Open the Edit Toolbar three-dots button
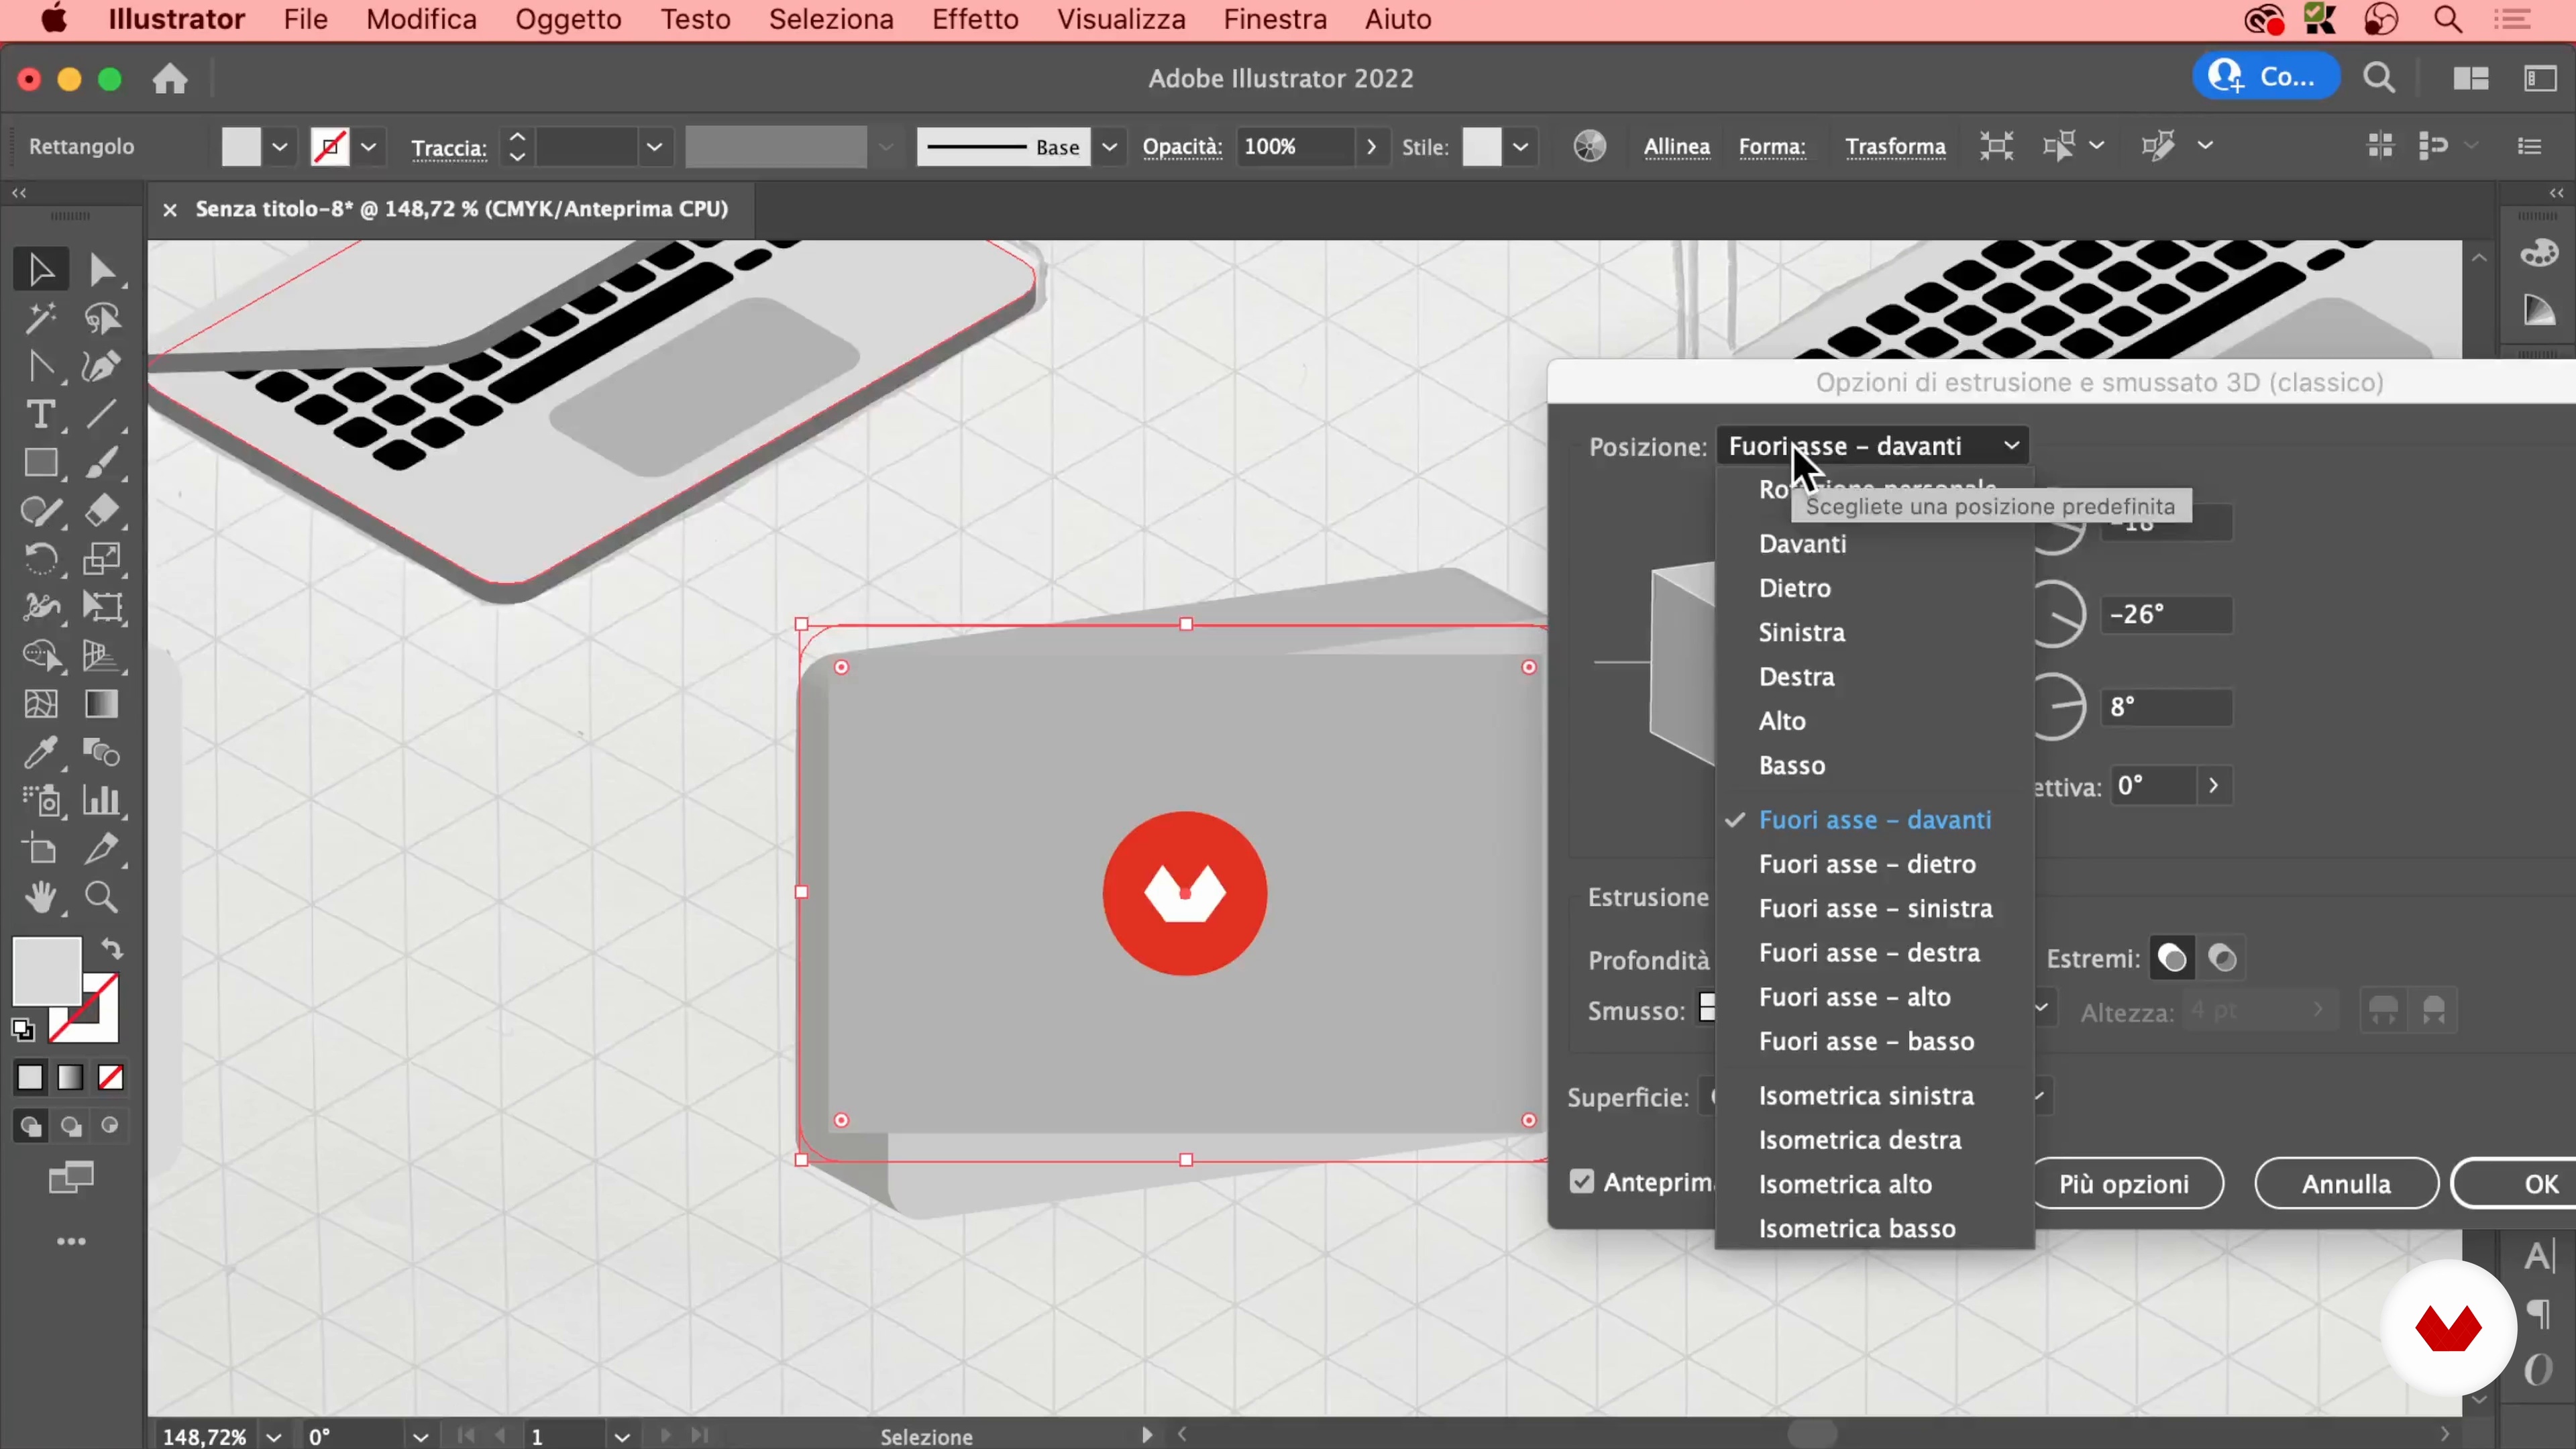2576x1449 pixels. pos(71,1241)
